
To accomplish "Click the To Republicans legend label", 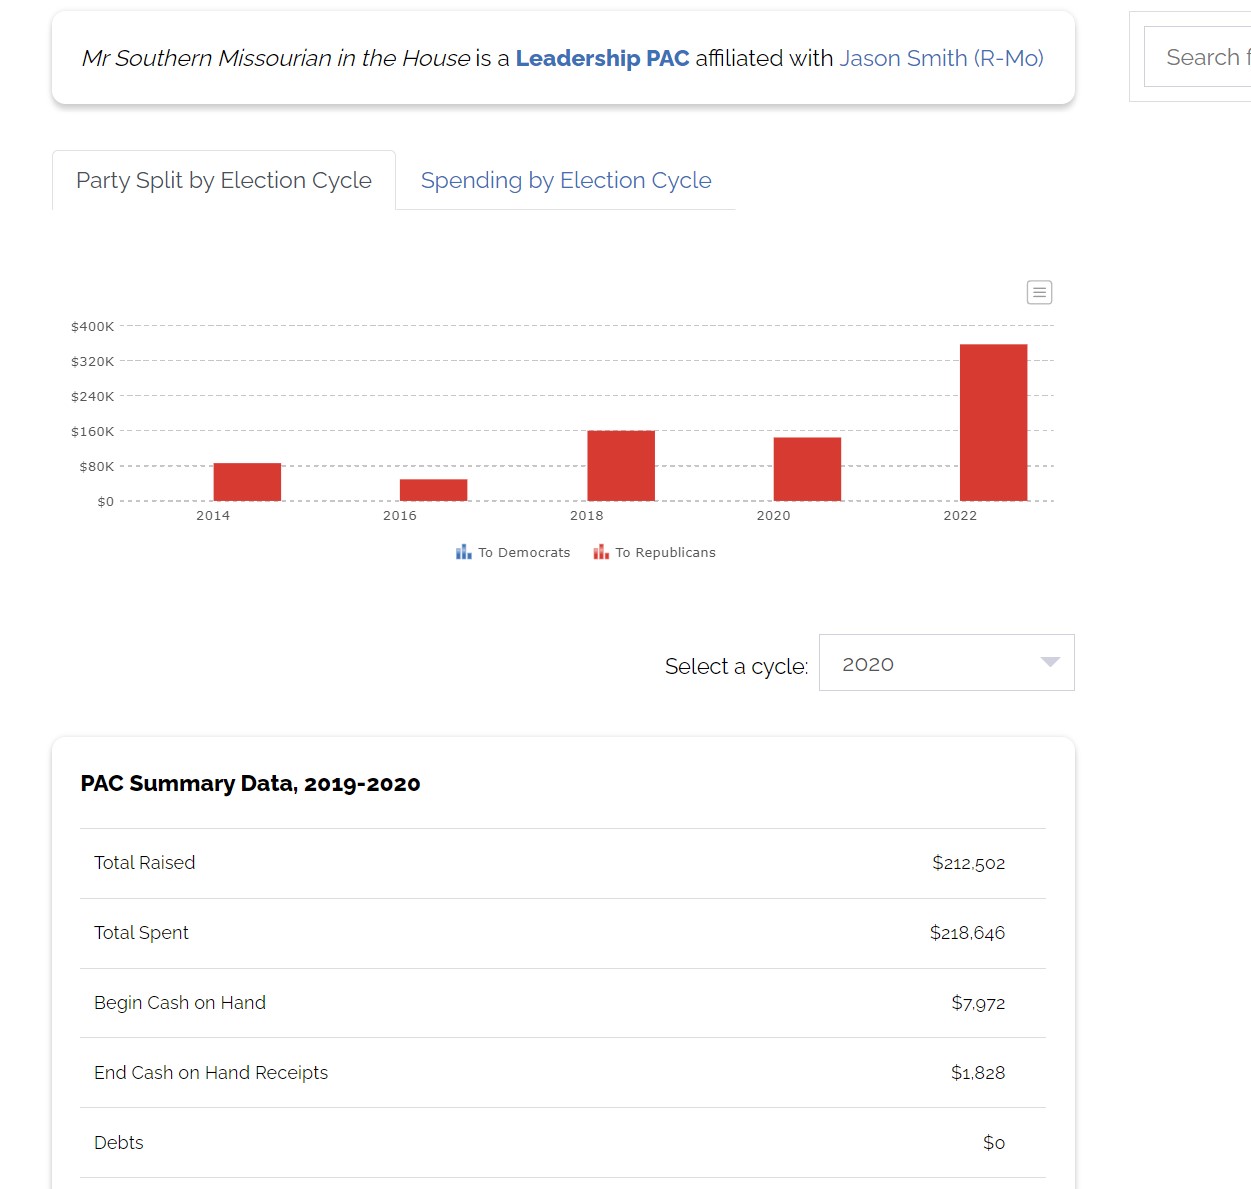I will (665, 552).
